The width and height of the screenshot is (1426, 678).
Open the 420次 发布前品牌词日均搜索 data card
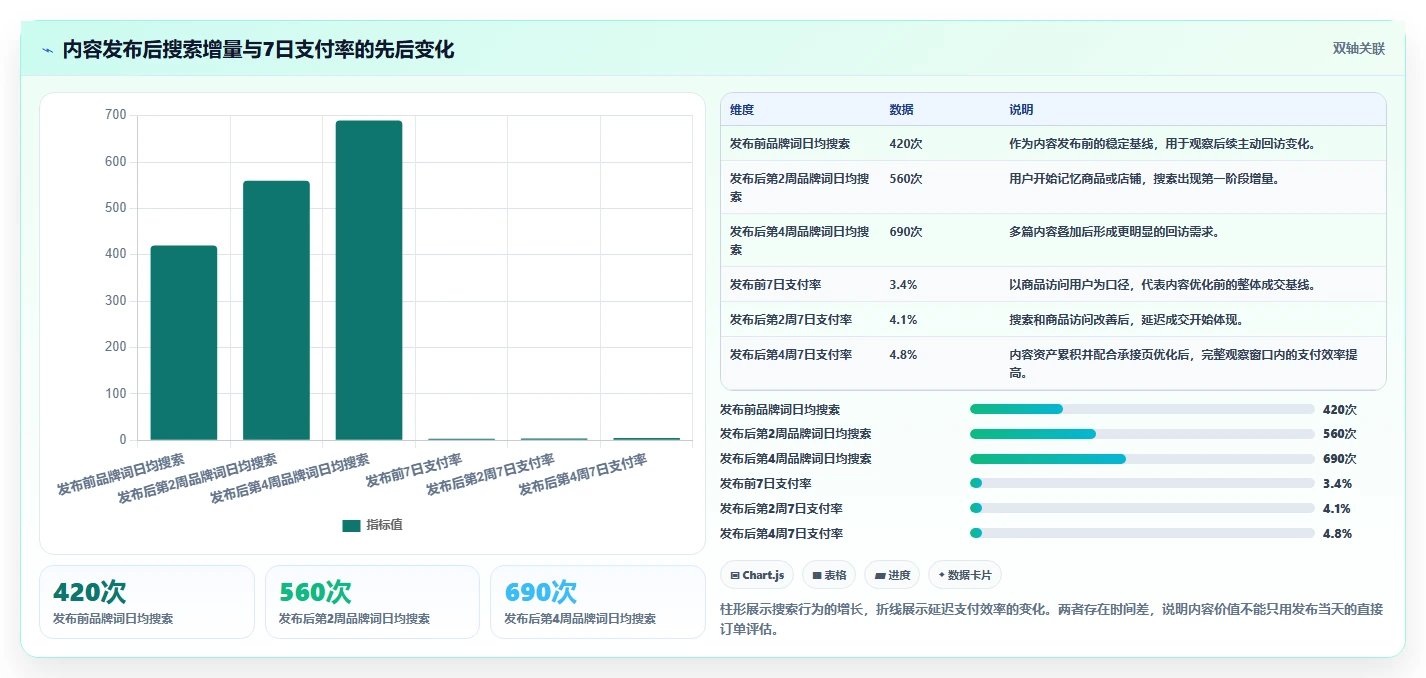(147, 602)
